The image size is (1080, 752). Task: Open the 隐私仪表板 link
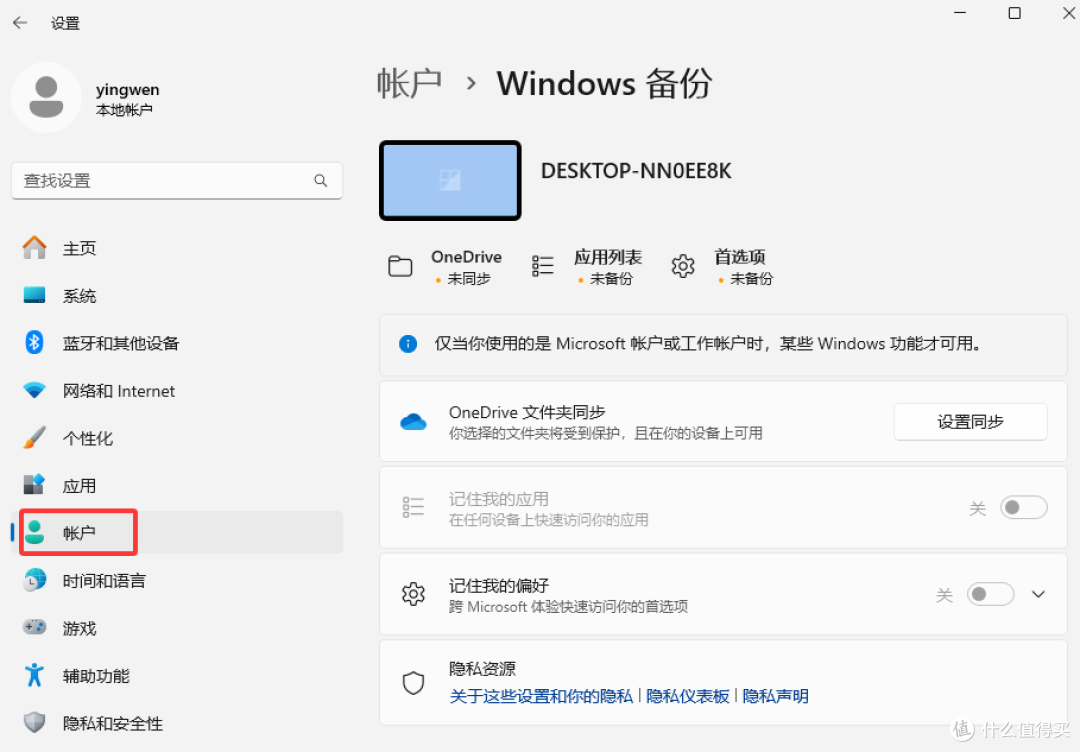pyautogui.click(x=687, y=696)
